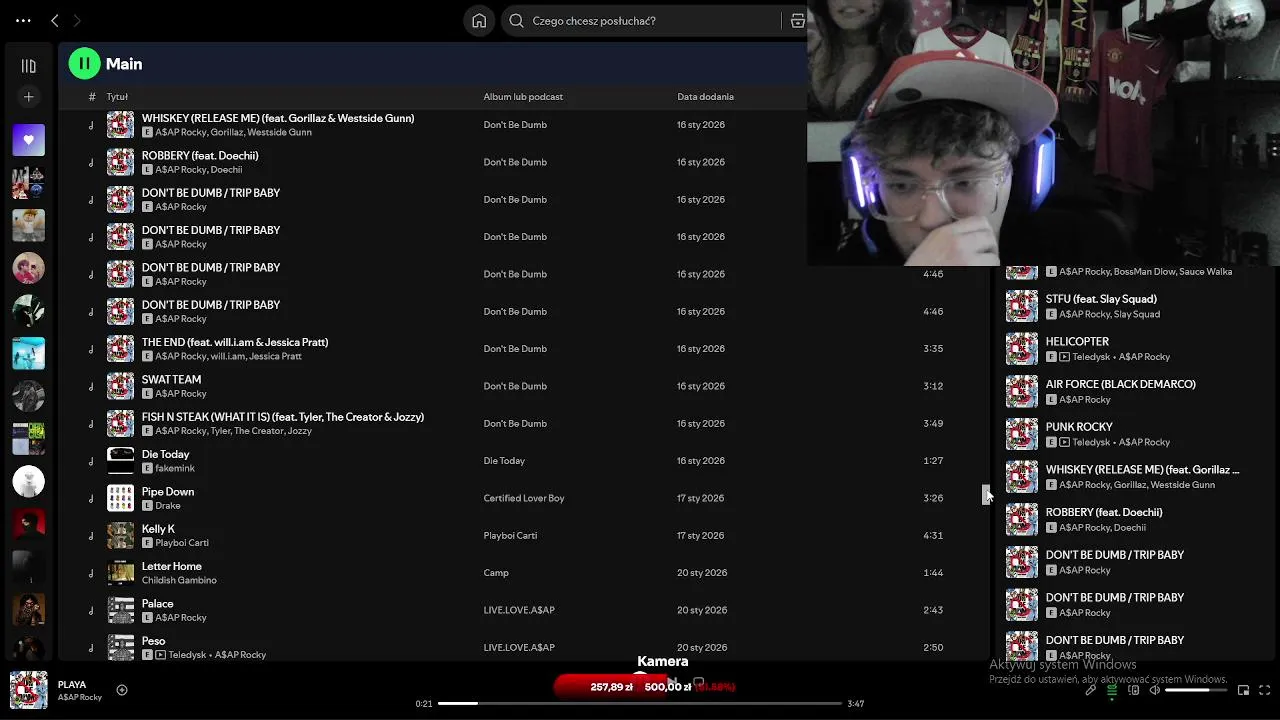Create playlist with sidebar plus icon
The width and height of the screenshot is (1280, 720).
(x=29, y=97)
